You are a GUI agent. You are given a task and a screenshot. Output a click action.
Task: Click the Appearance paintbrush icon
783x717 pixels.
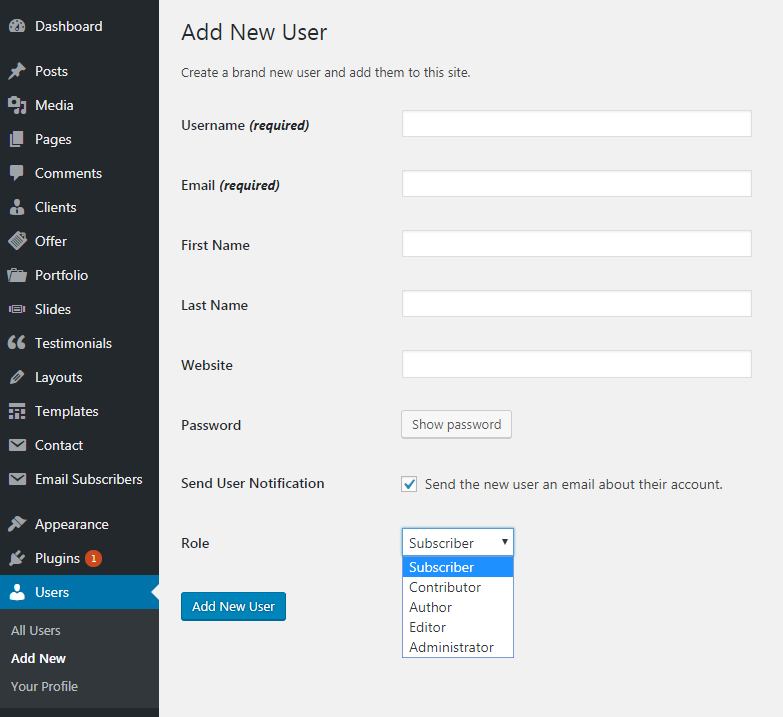click(x=17, y=524)
